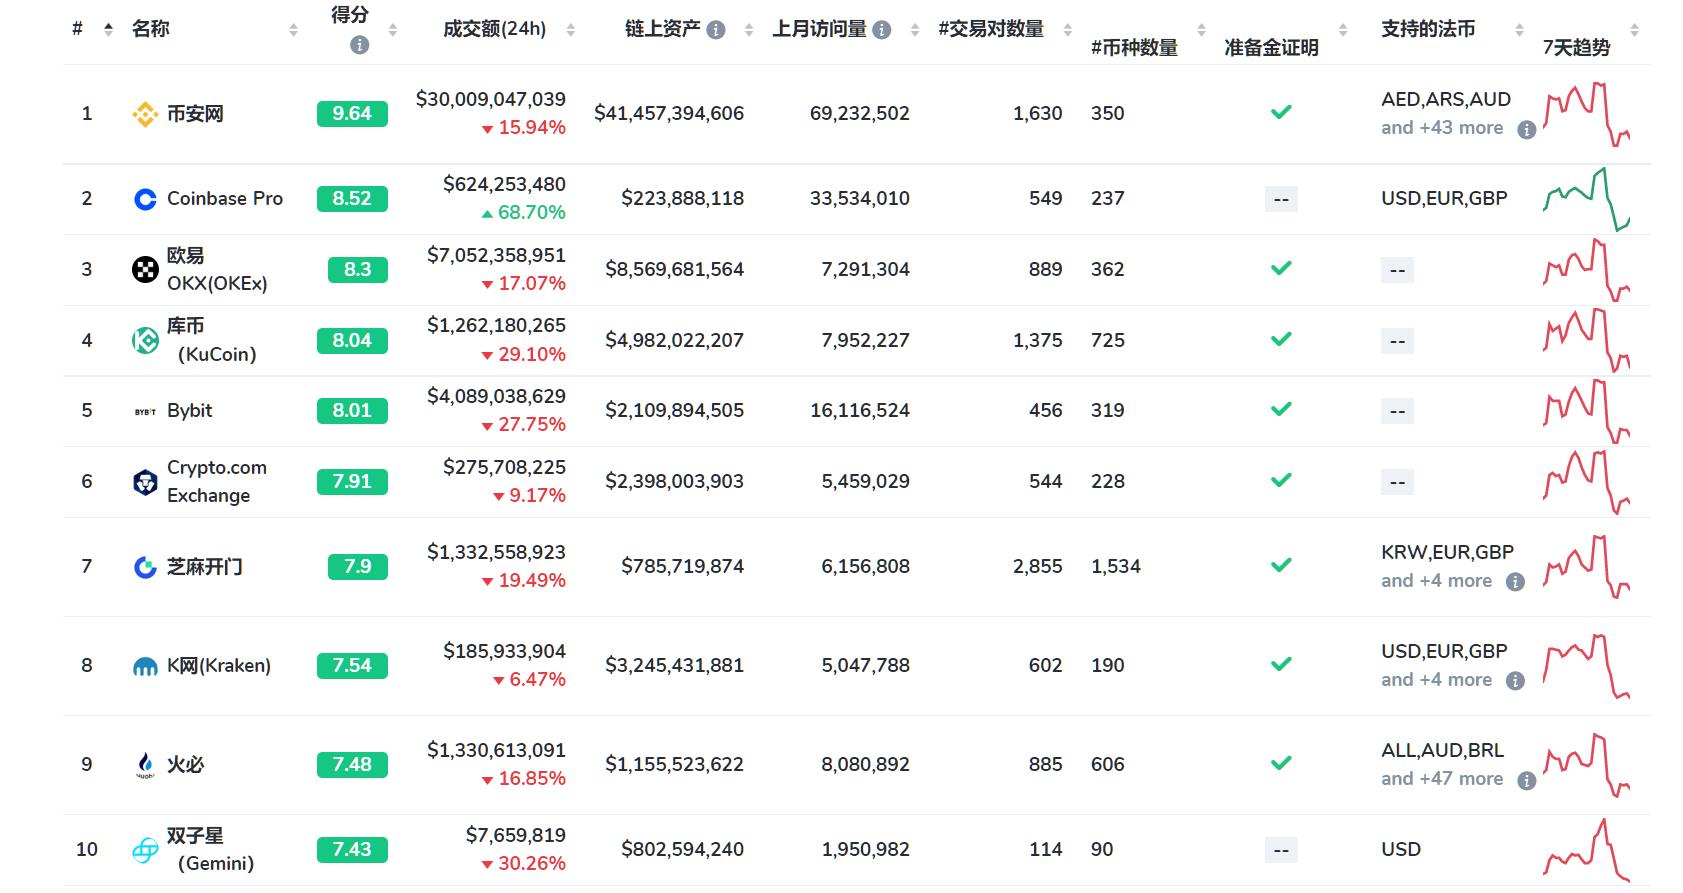Sort by #币种数量 using its sort arrows
This screenshot has width=1683, height=893.
1201,30
